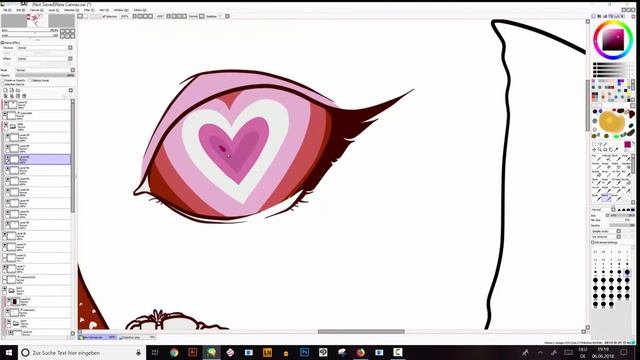The width and height of the screenshot is (640, 360).
Task: Open the brush blend mode Normal dropdown
Action: click(613, 210)
